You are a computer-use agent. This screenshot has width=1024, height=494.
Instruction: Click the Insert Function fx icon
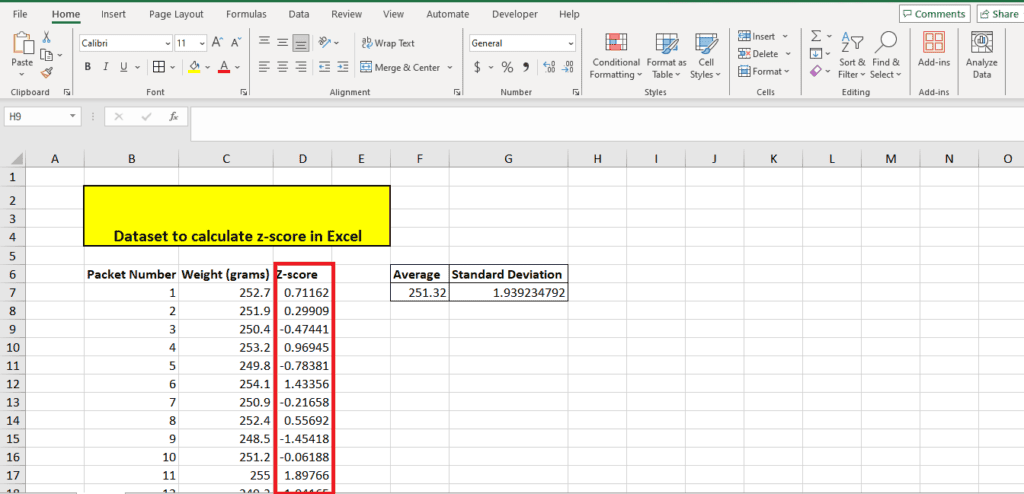tap(174, 116)
